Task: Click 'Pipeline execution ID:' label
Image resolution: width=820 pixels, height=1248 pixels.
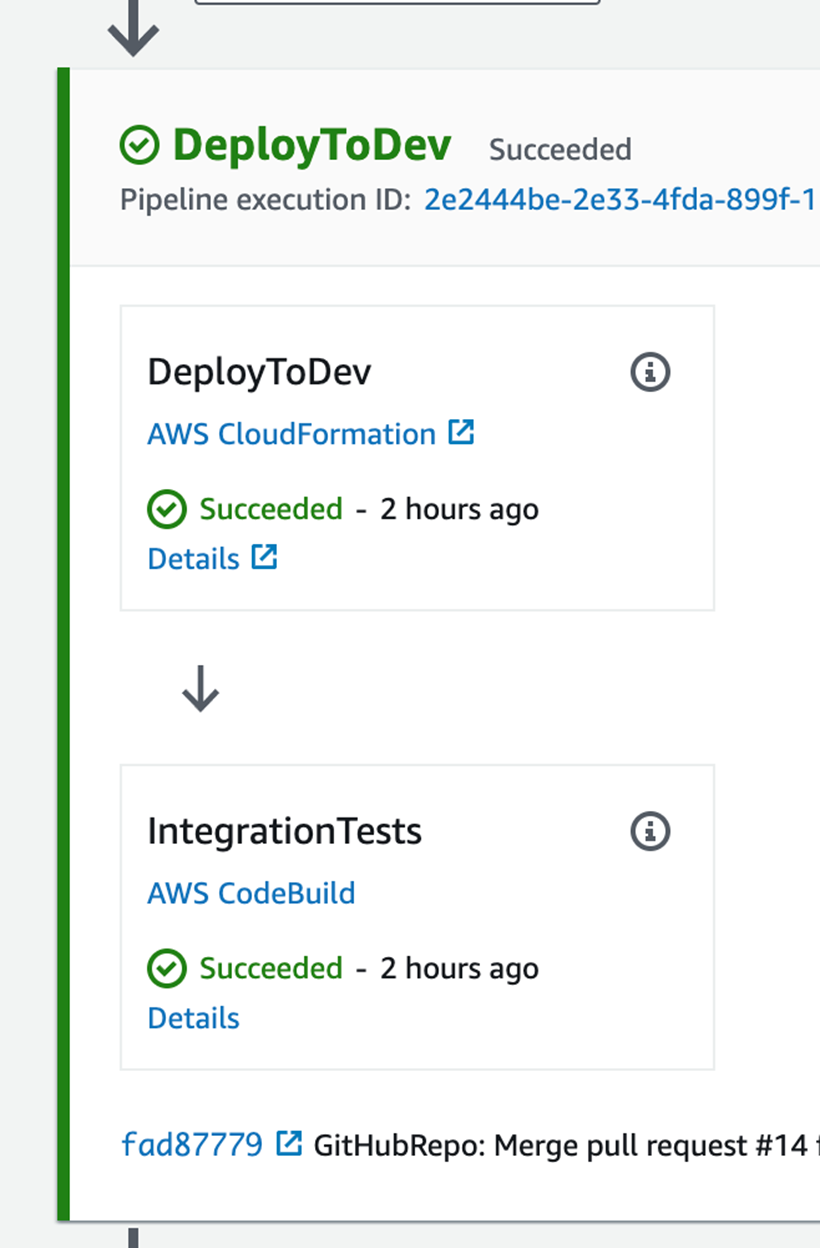Action: coord(266,200)
